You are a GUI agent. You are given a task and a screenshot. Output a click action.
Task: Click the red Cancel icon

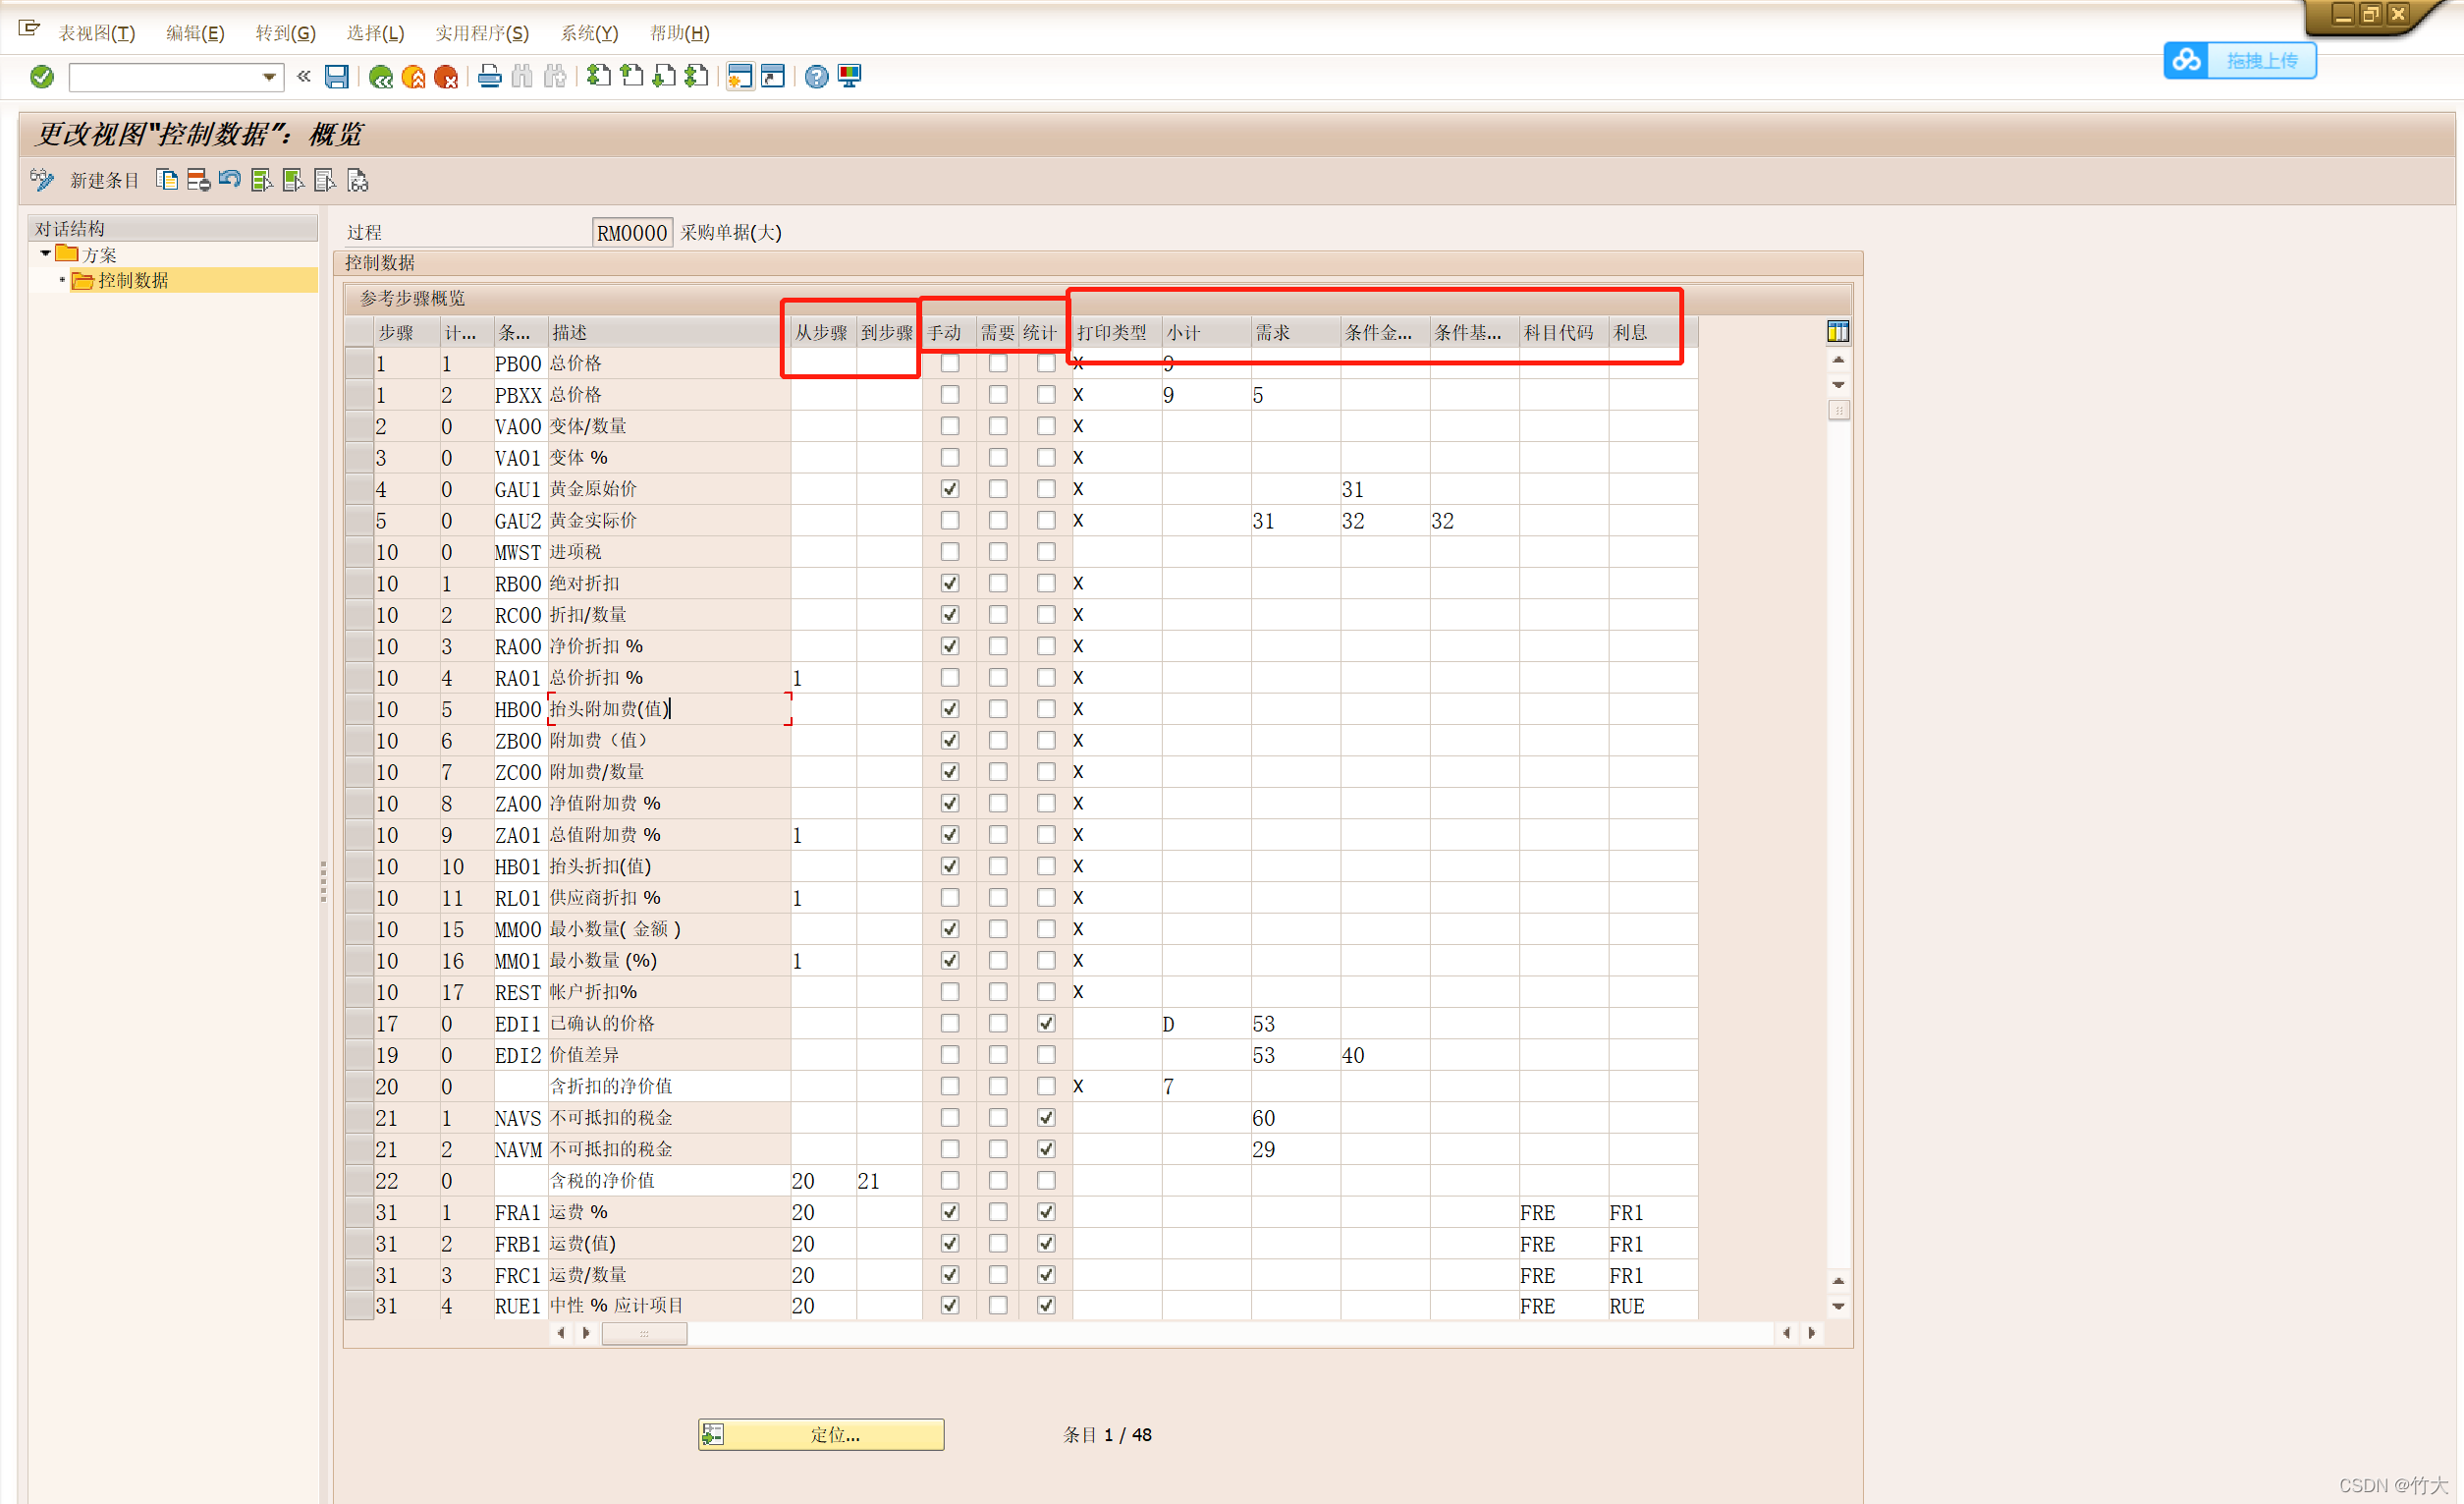(x=446, y=76)
